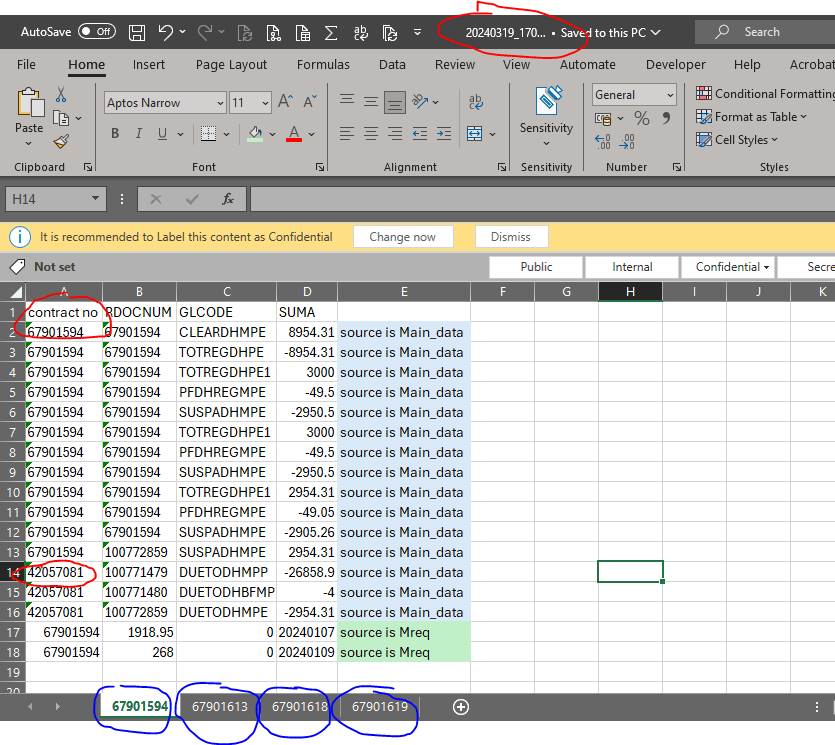
Task: Click the Select All corner triangle
Action: click(x=14, y=291)
